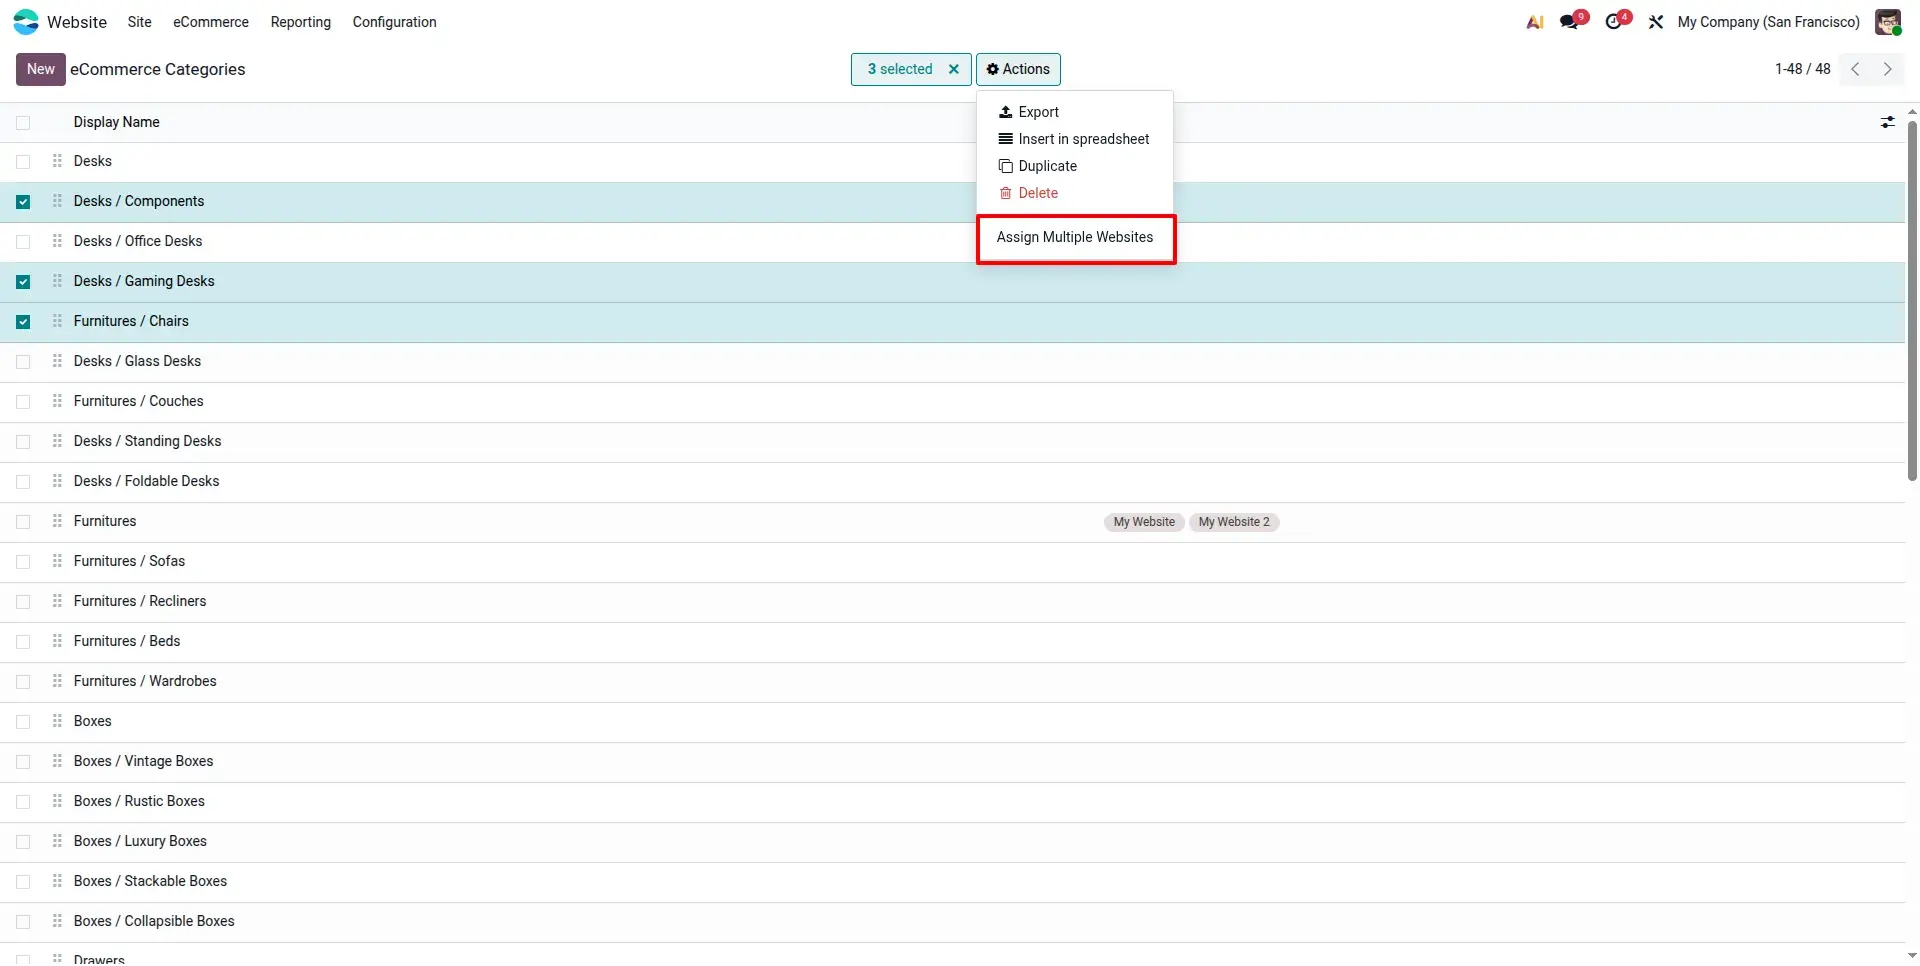1920x966 pixels.
Task: Choose Insert in spreadsheet
Action: (1075, 139)
